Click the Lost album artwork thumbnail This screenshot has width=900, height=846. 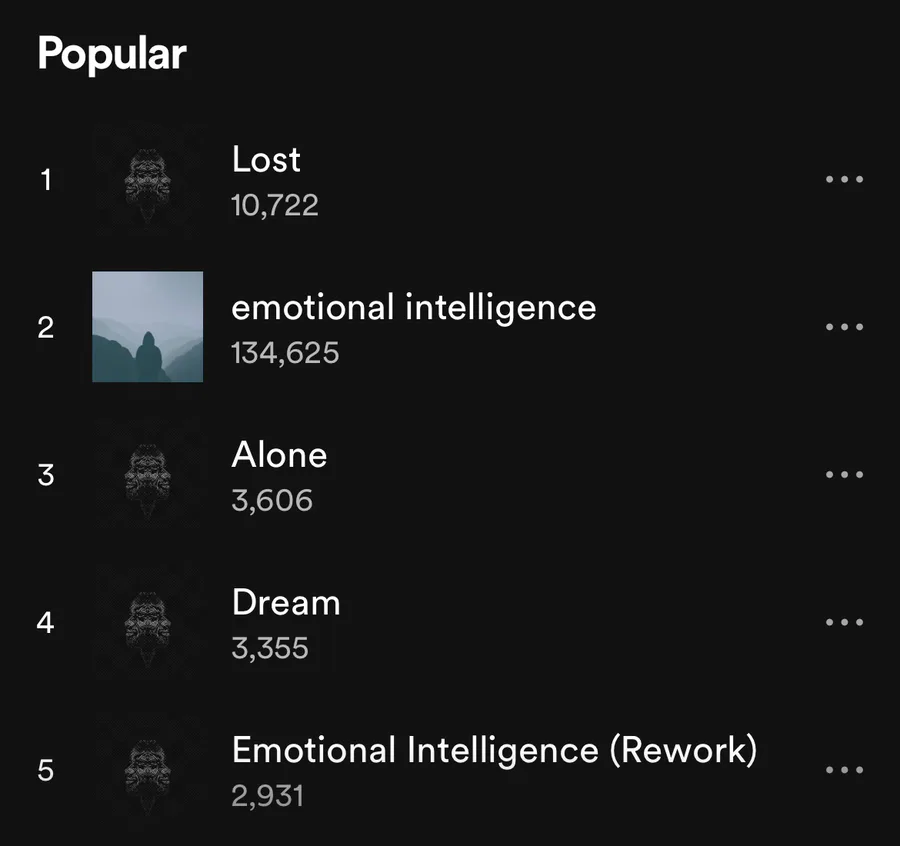(x=147, y=180)
